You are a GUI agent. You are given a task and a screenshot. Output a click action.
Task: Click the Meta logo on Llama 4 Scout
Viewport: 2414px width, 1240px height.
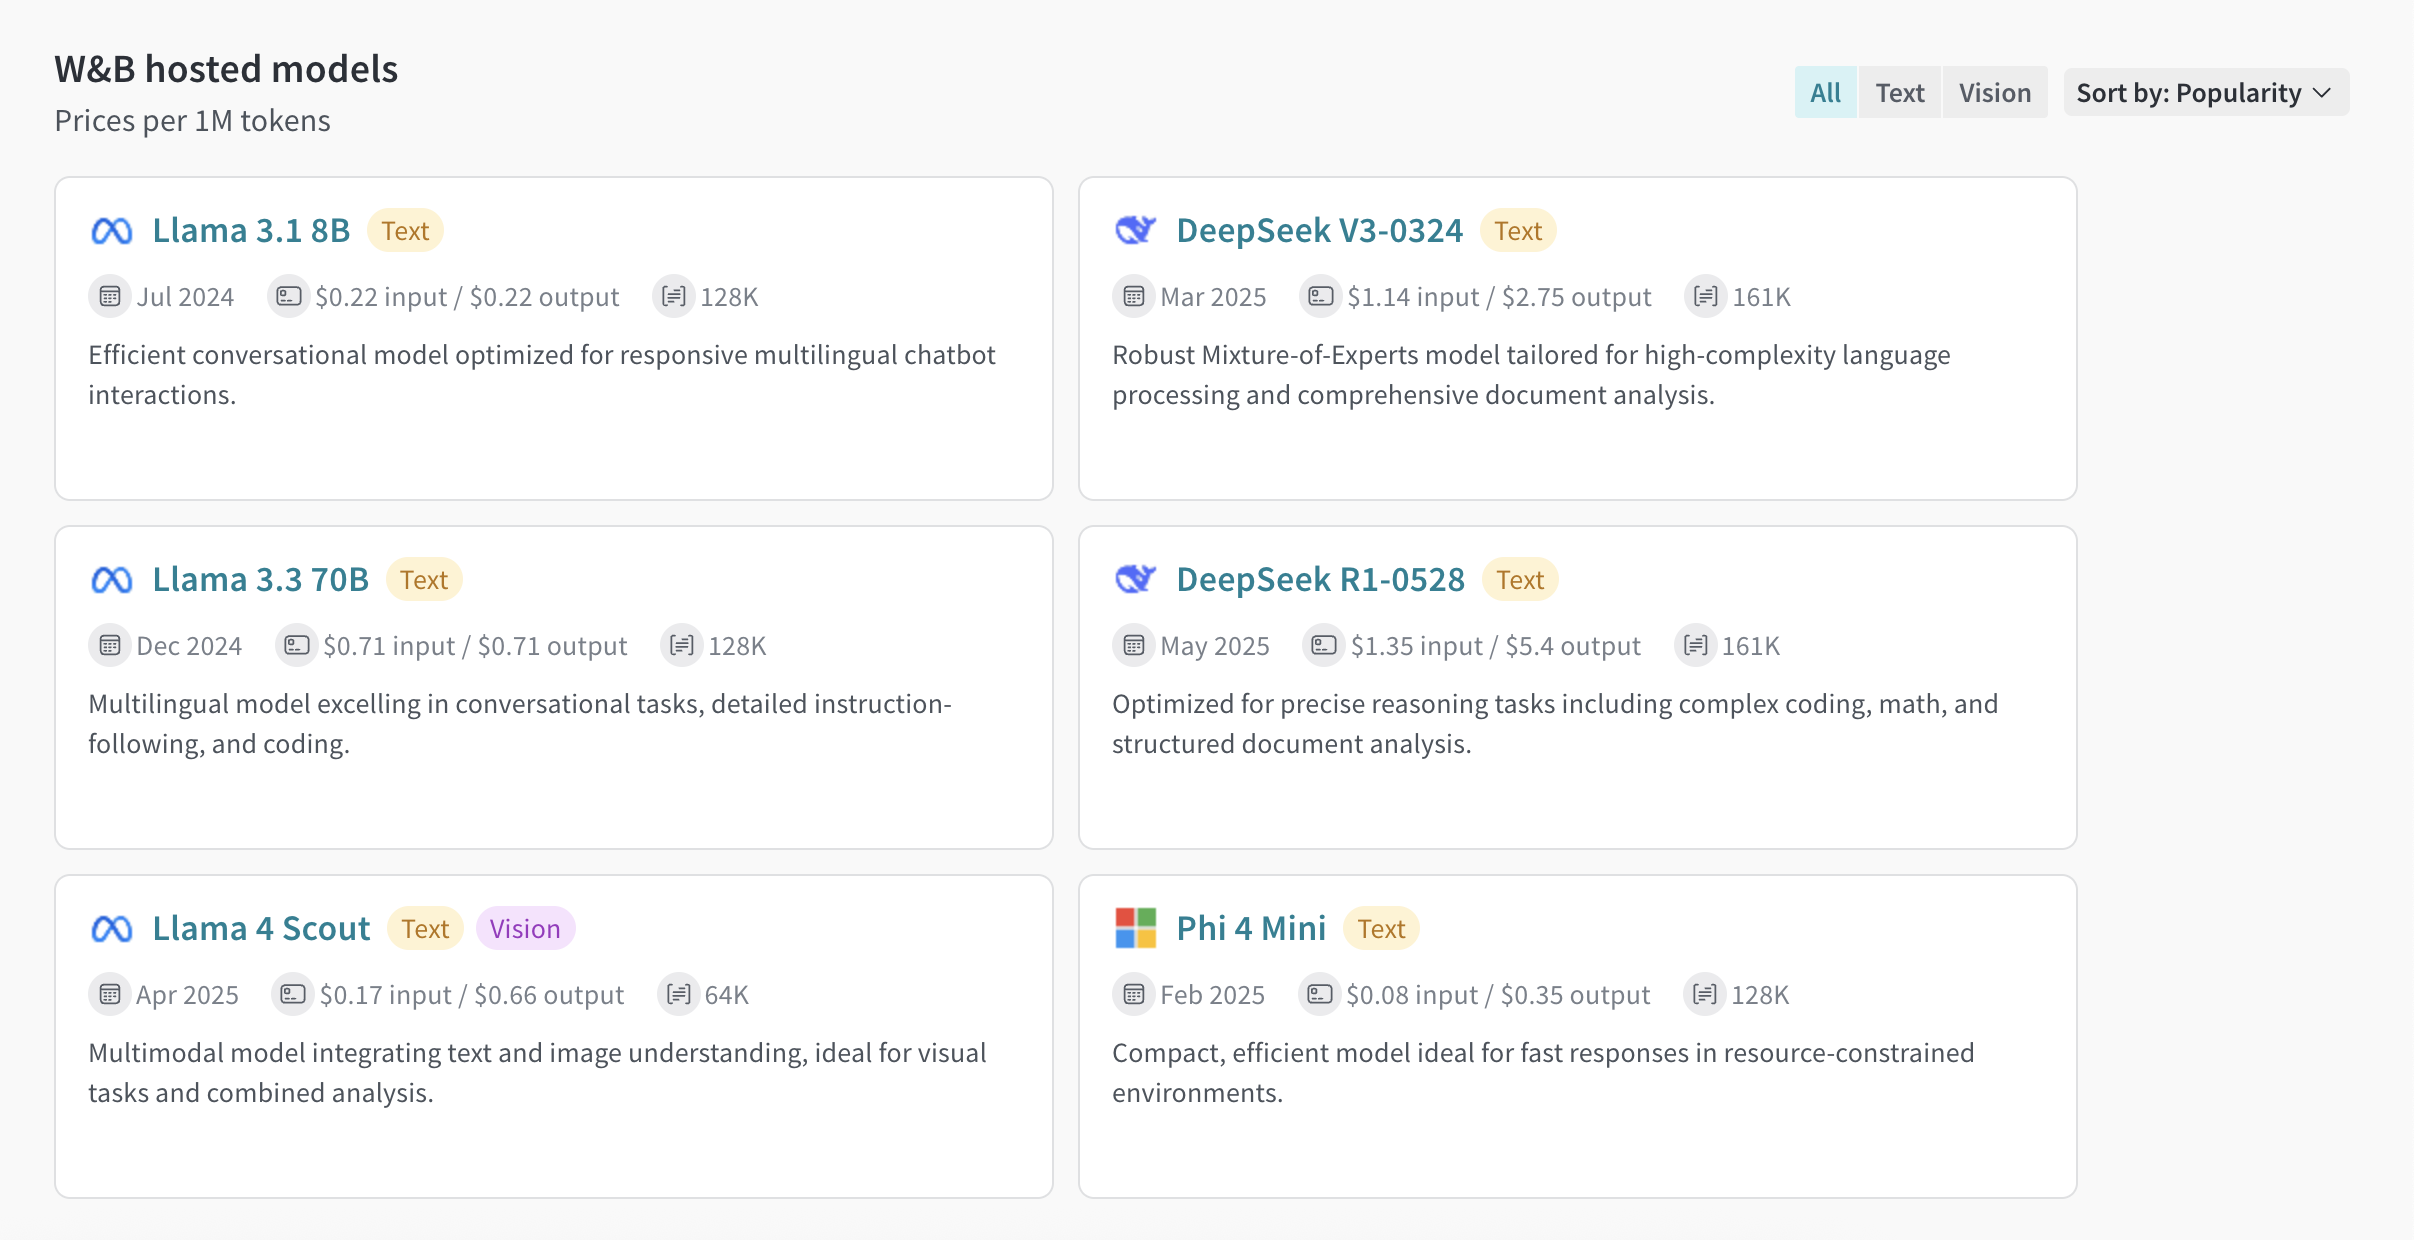click(x=111, y=929)
